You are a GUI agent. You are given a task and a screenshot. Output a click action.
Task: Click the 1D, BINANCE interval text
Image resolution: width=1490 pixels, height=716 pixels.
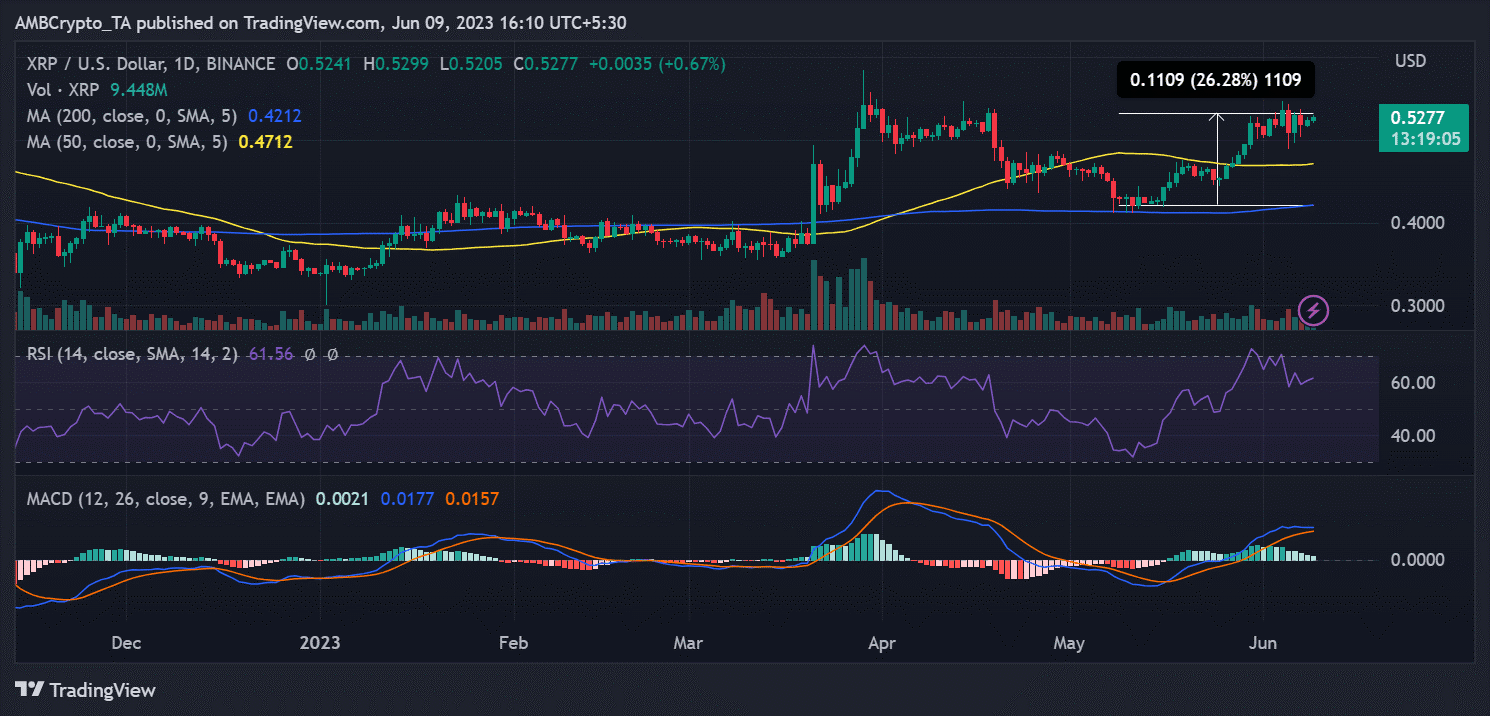click(x=237, y=64)
